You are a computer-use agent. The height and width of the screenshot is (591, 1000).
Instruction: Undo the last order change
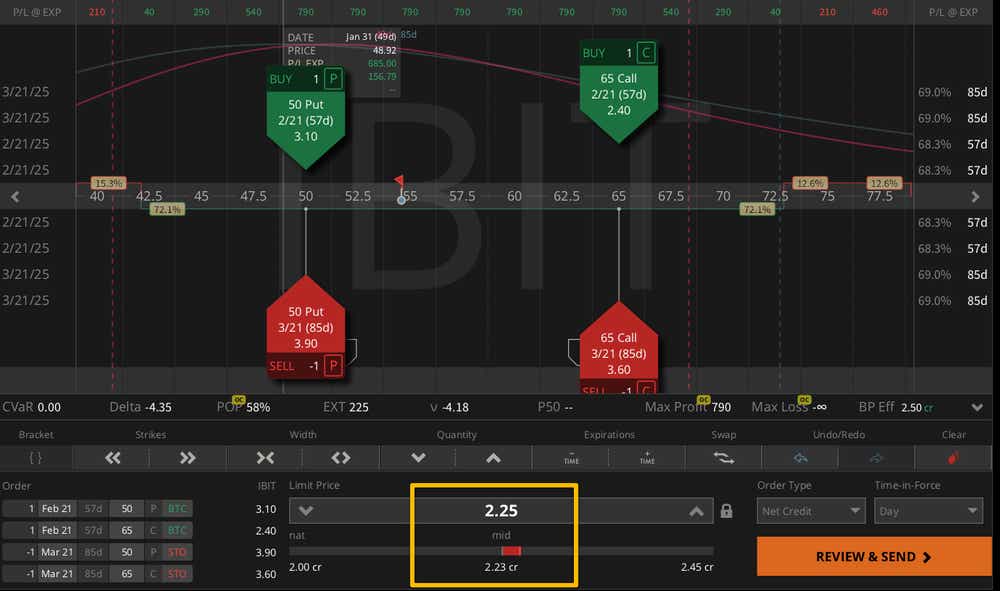800,458
